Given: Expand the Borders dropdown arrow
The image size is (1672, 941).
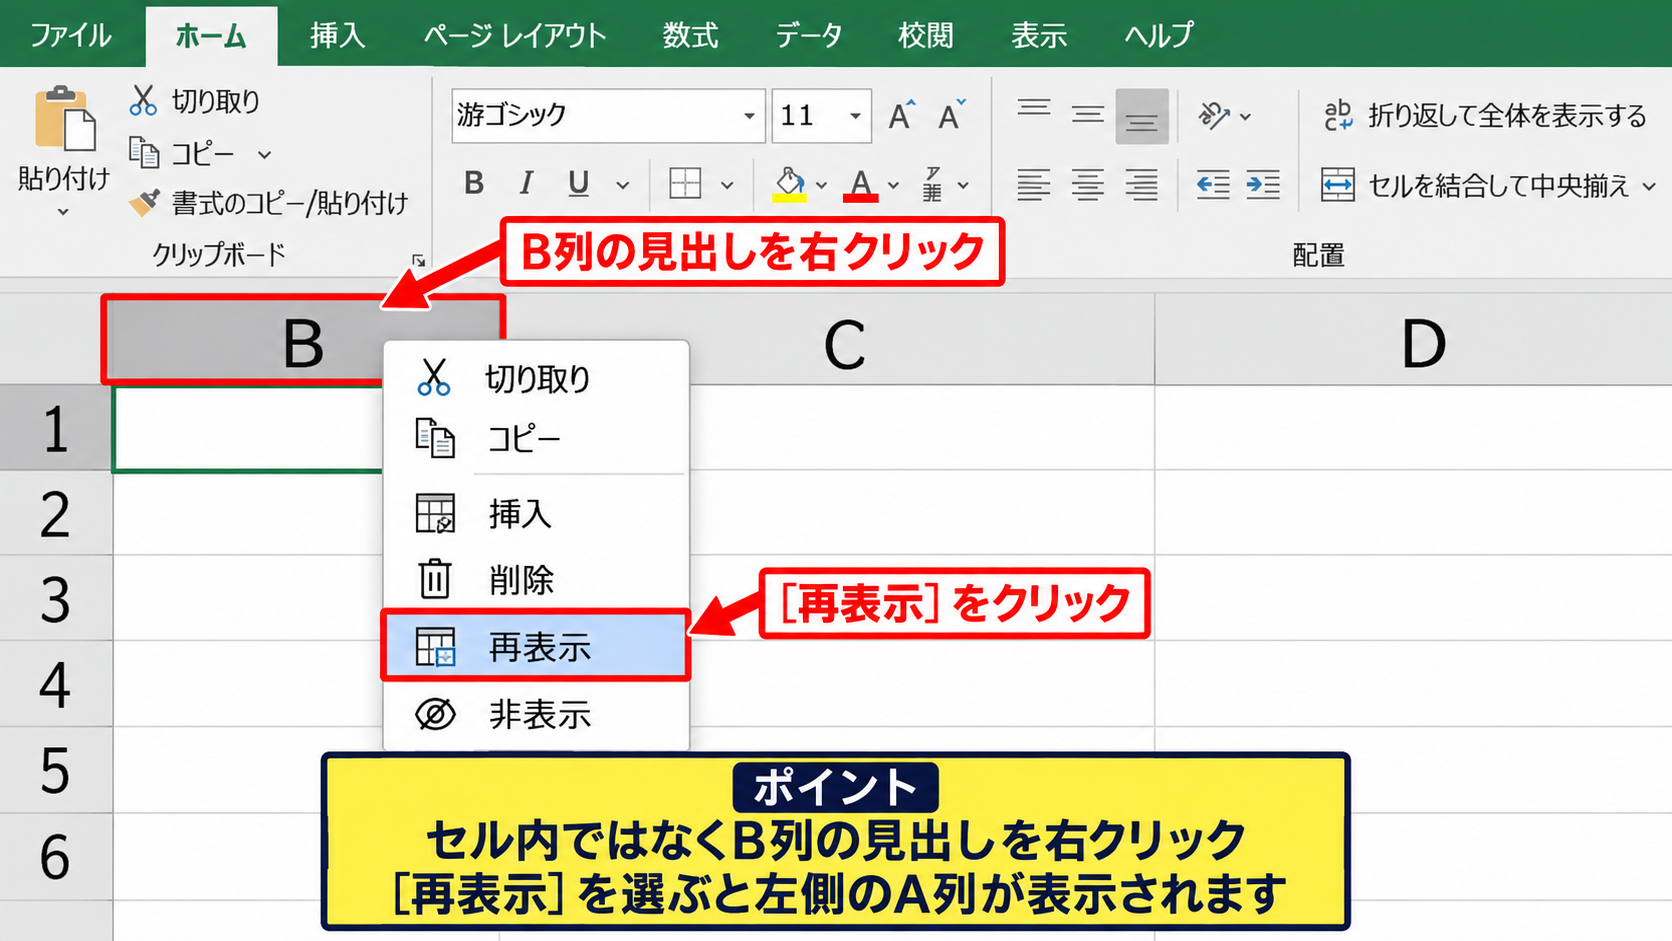Looking at the screenshot, I should 727,185.
